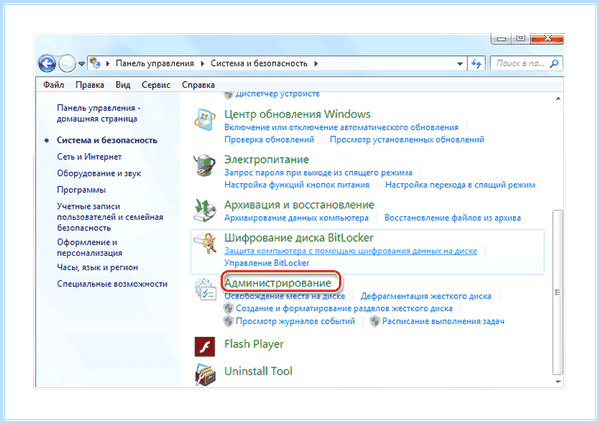Click the Архивация и восстановление backup icon
600x424 pixels.
click(x=204, y=210)
